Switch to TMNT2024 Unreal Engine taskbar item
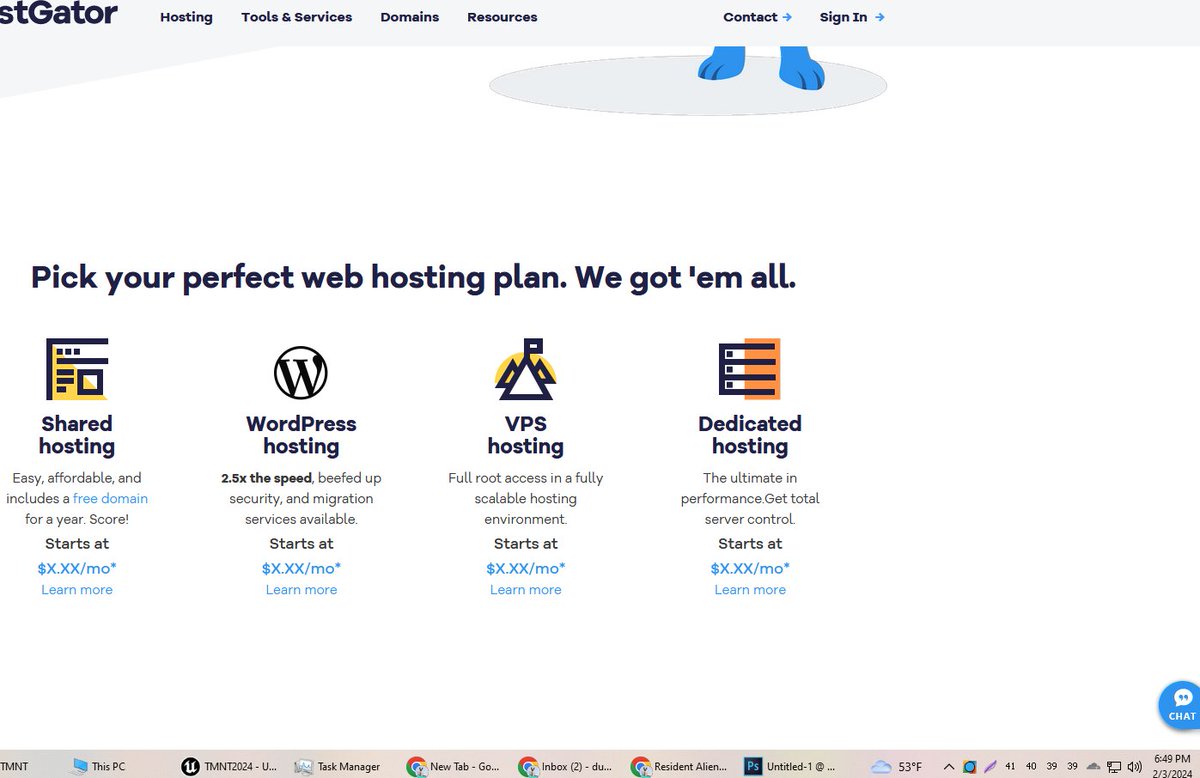 (x=230, y=767)
